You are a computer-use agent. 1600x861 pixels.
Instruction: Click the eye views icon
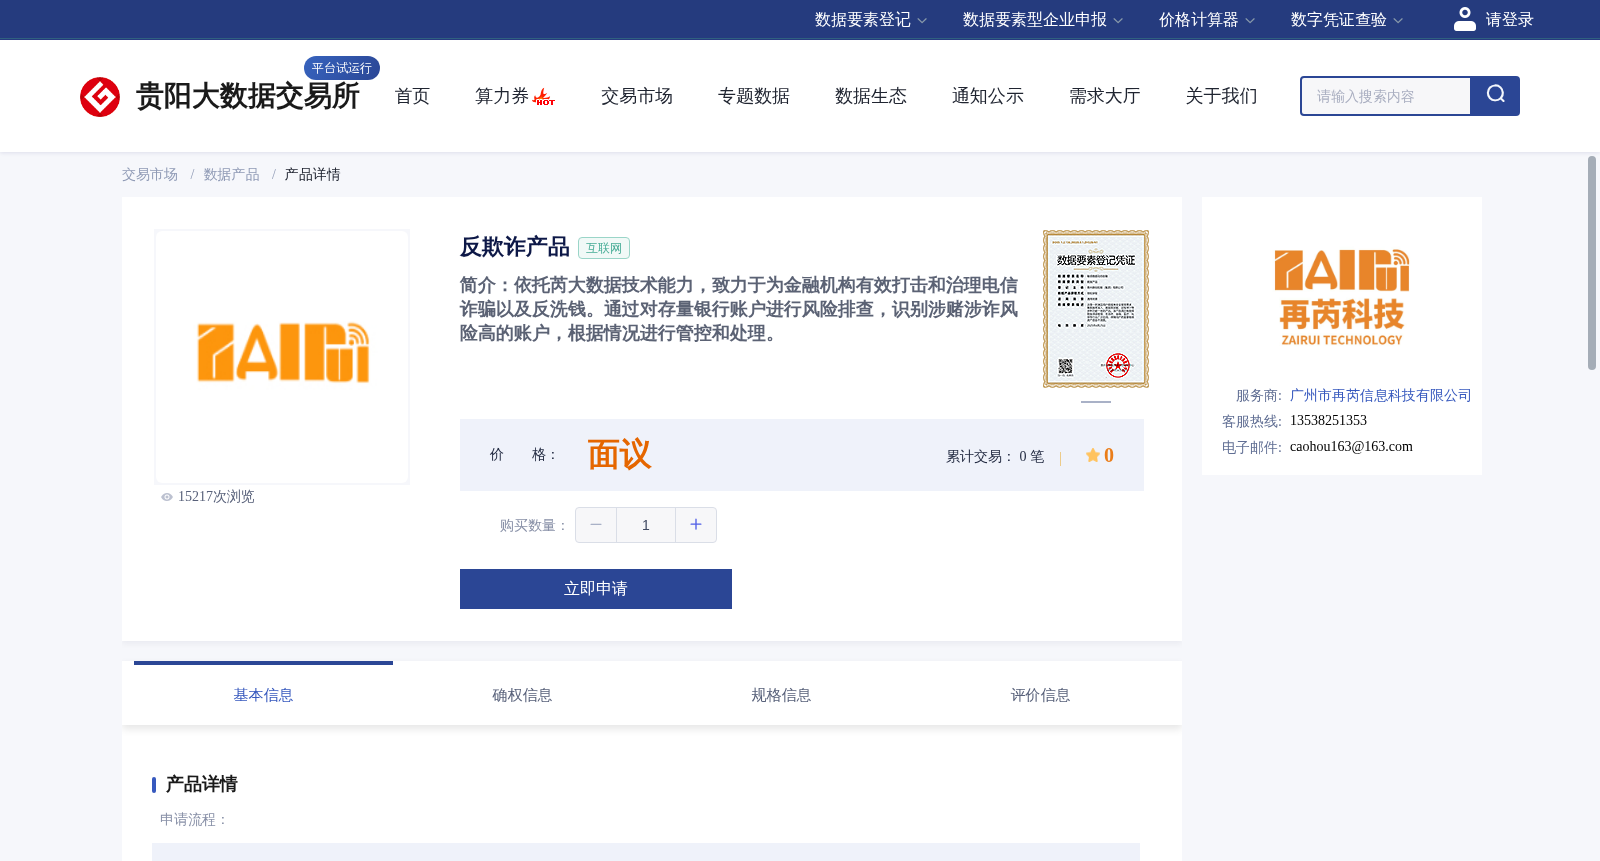click(x=167, y=497)
